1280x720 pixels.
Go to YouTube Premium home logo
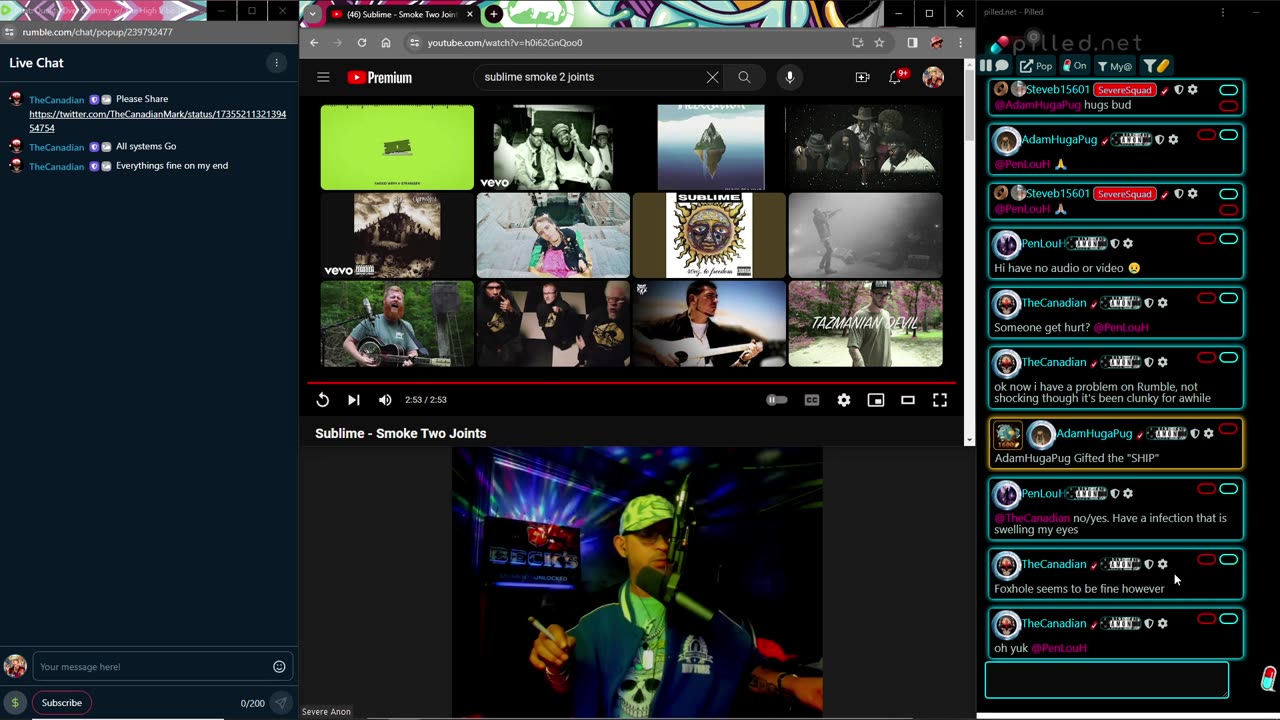379,77
